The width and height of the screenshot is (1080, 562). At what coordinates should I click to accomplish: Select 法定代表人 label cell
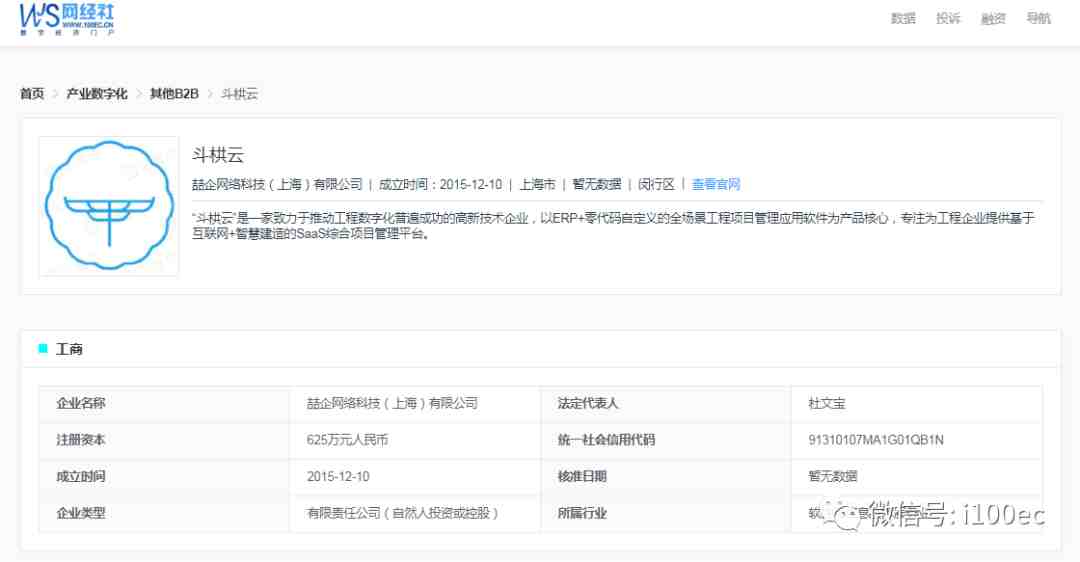point(665,404)
